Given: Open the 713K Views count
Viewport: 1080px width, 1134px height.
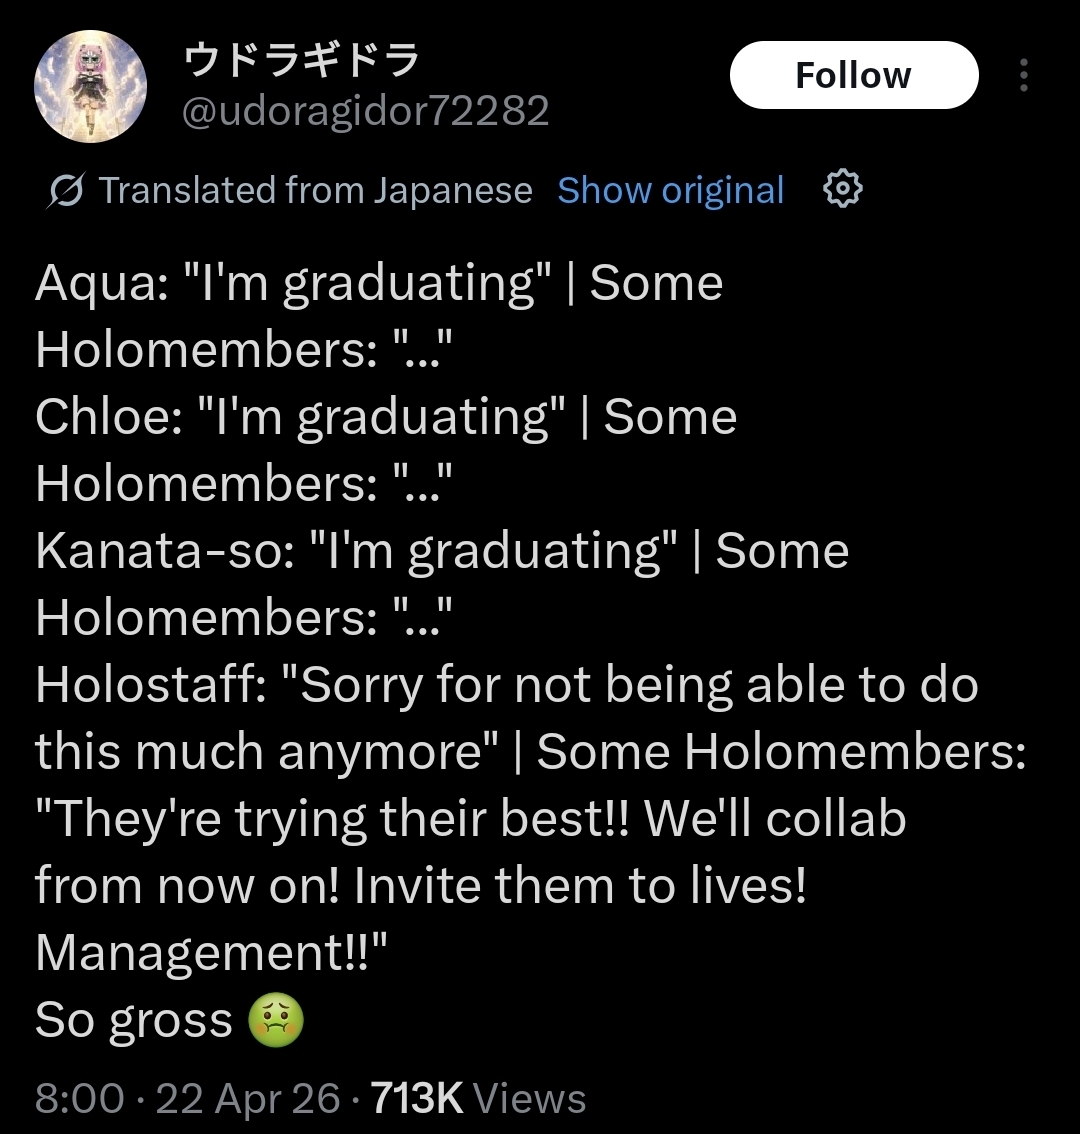Looking at the screenshot, I should click(478, 1098).
